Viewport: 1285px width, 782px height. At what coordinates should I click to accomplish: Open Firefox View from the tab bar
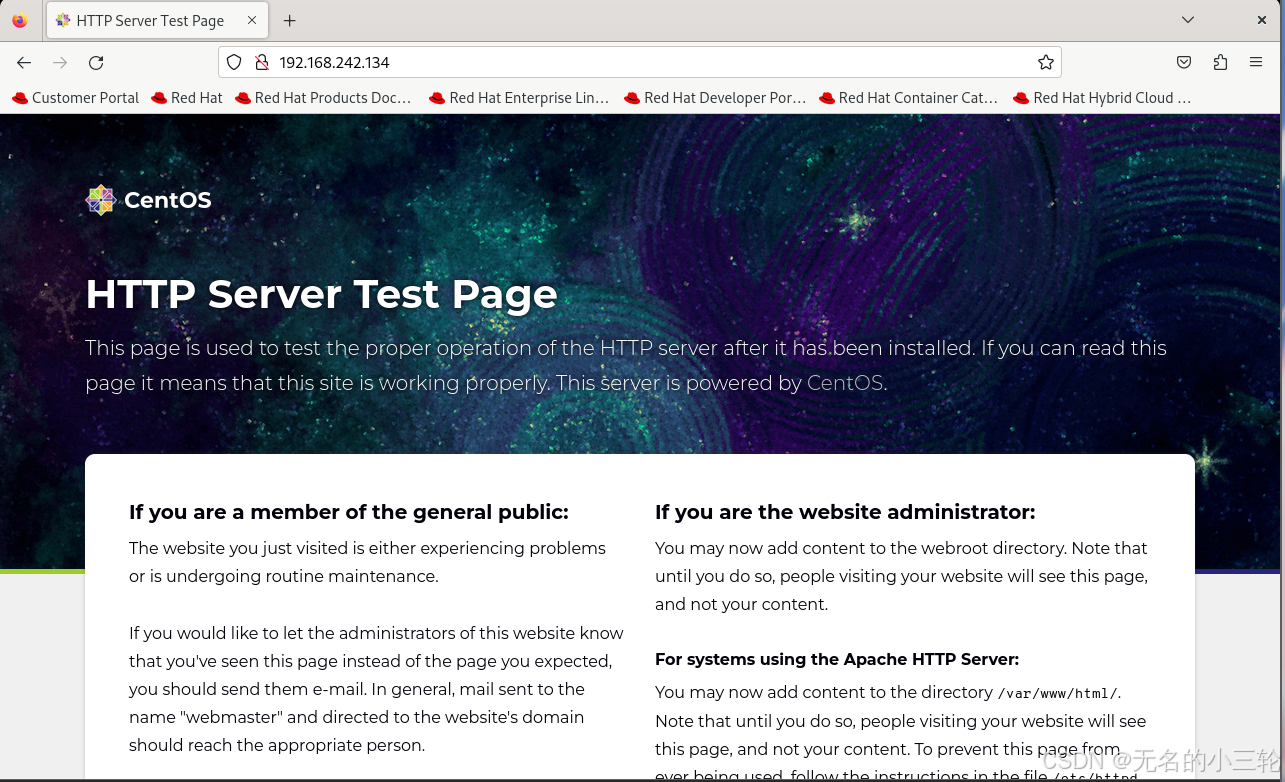click(20, 20)
